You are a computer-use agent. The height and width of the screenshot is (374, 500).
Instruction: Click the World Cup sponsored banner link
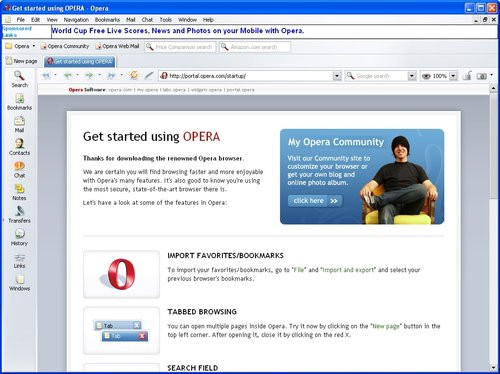pos(178,31)
